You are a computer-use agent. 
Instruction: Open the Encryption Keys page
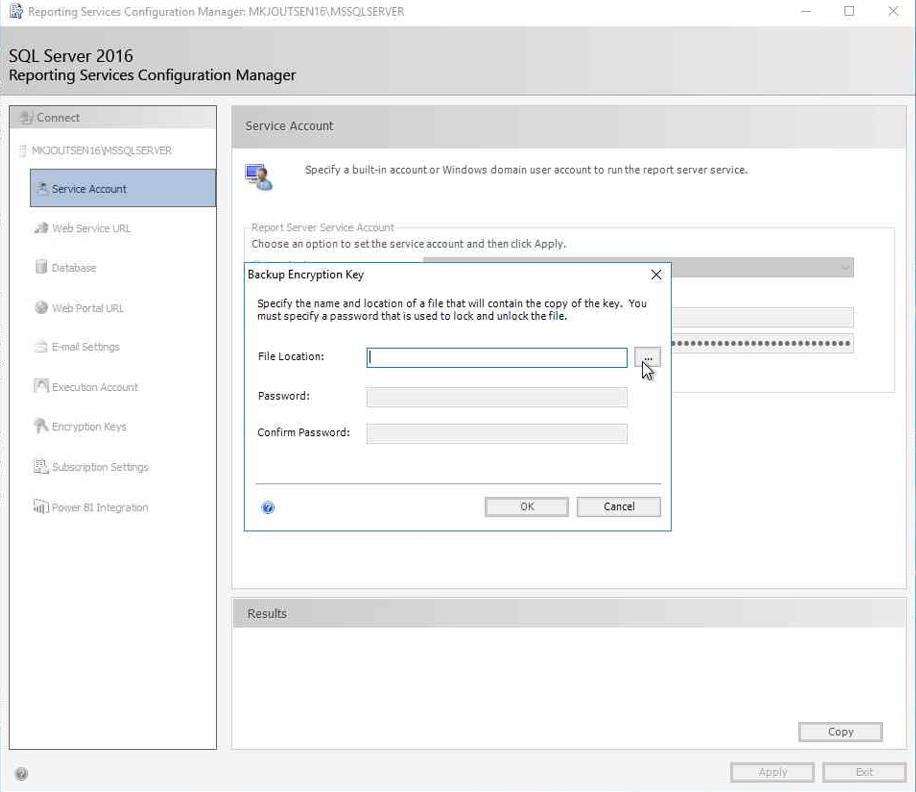(89, 426)
